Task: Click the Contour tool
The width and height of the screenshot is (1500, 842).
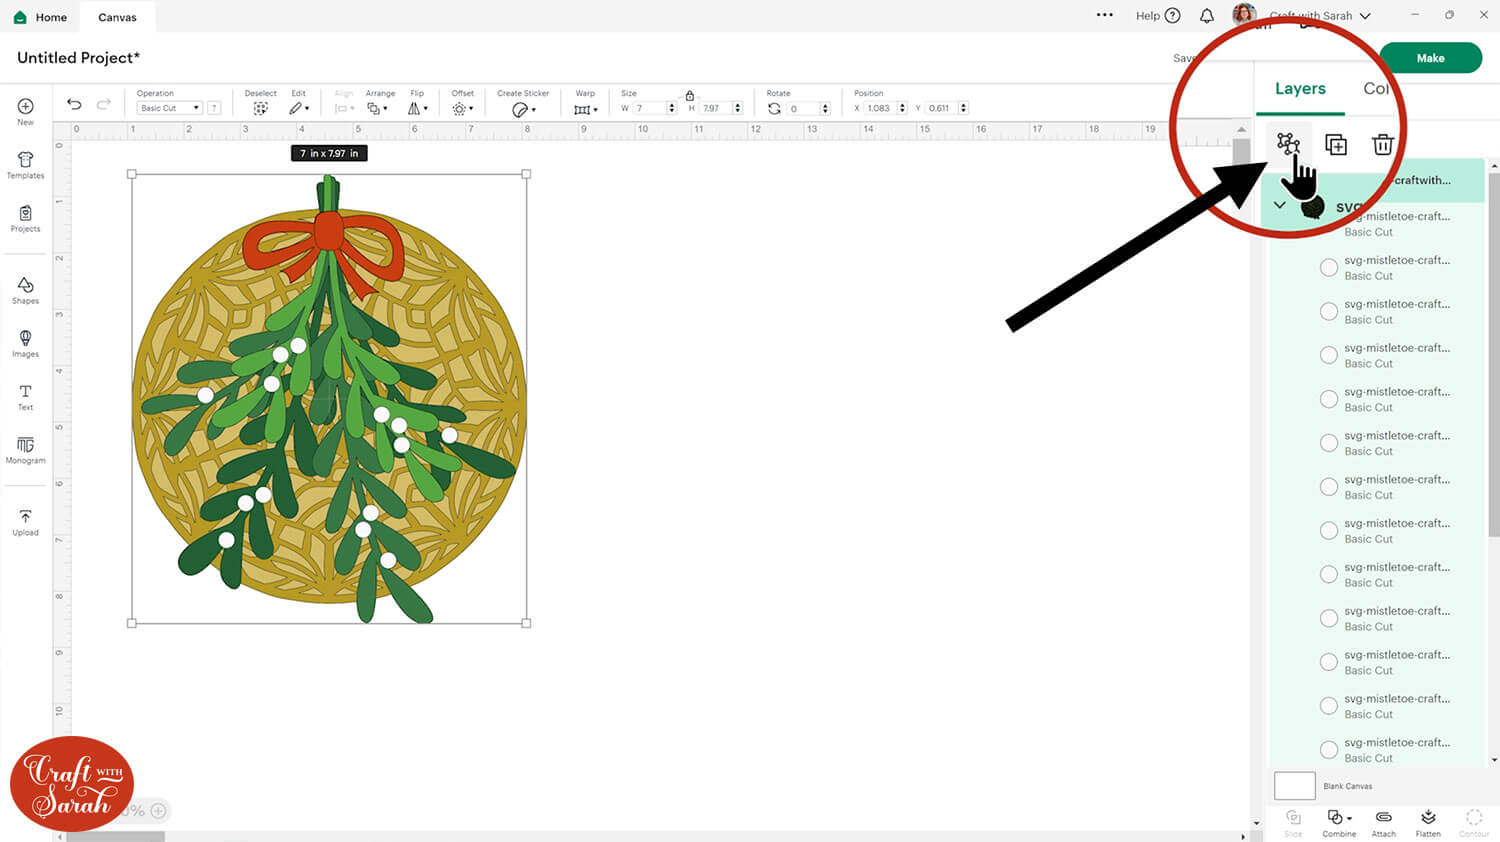Action: [x=1474, y=823]
